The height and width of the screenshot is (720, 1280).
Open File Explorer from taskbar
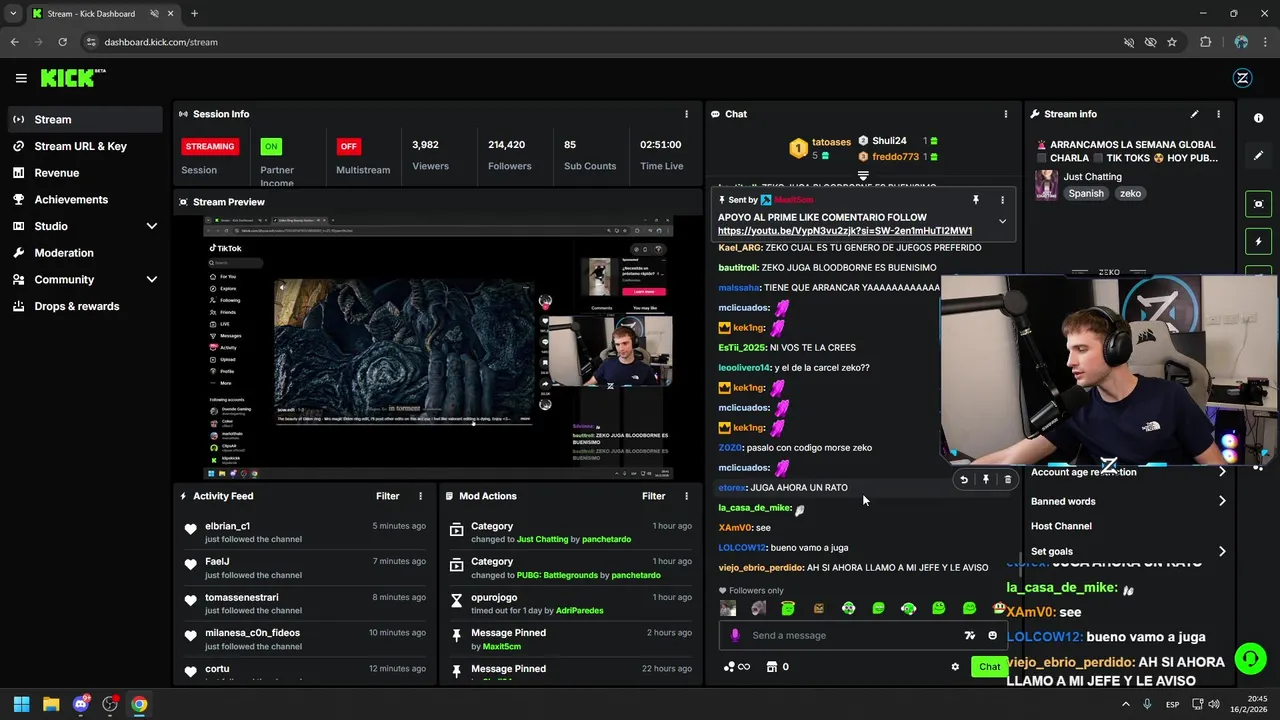51,704
